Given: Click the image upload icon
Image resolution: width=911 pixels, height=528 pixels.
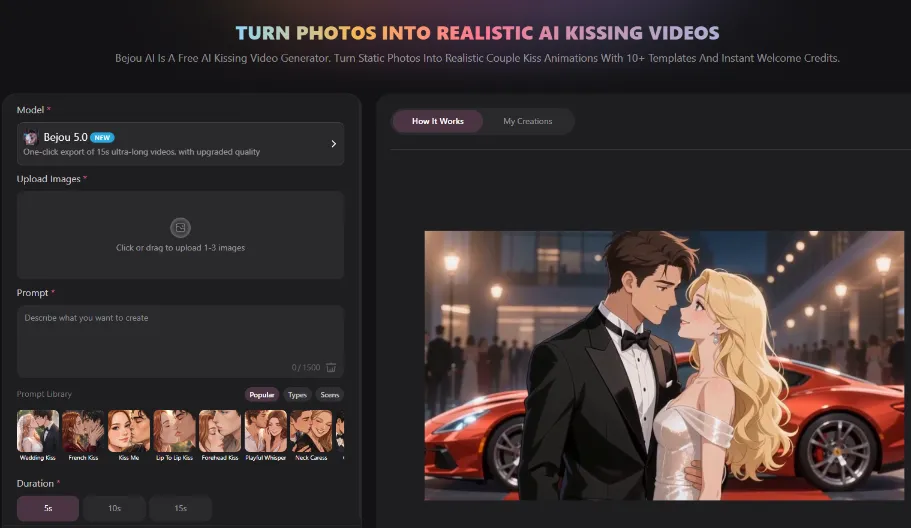Looking at the screenshot, I should (180, 227).
